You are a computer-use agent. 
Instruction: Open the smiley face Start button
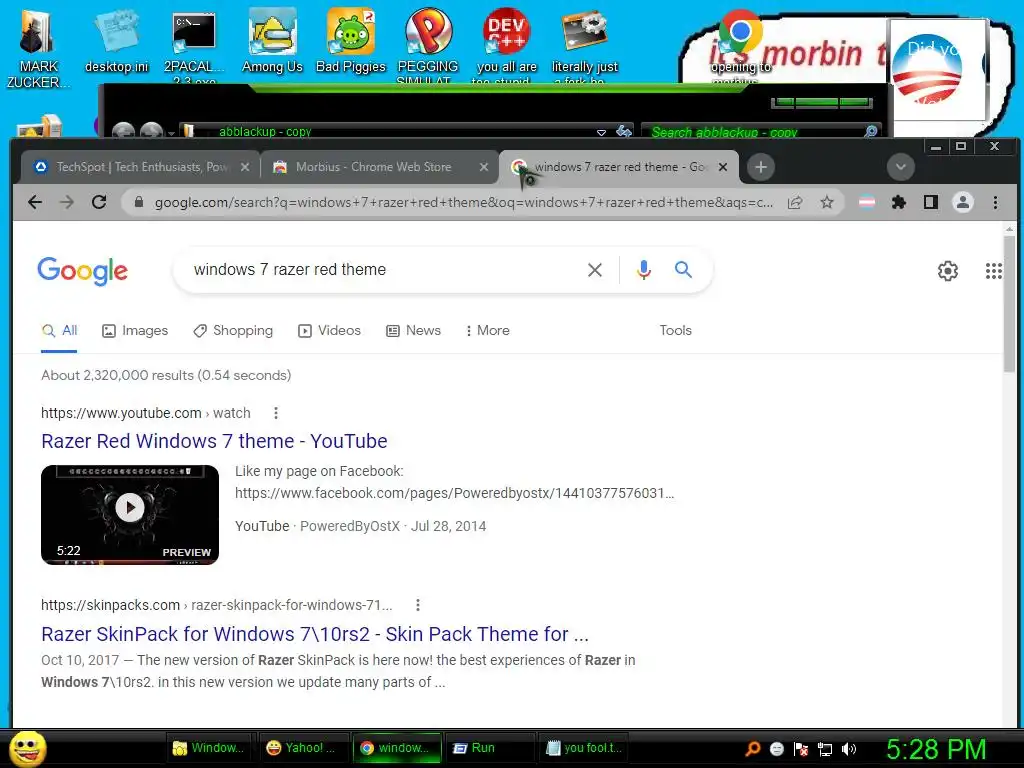point(27,749)
